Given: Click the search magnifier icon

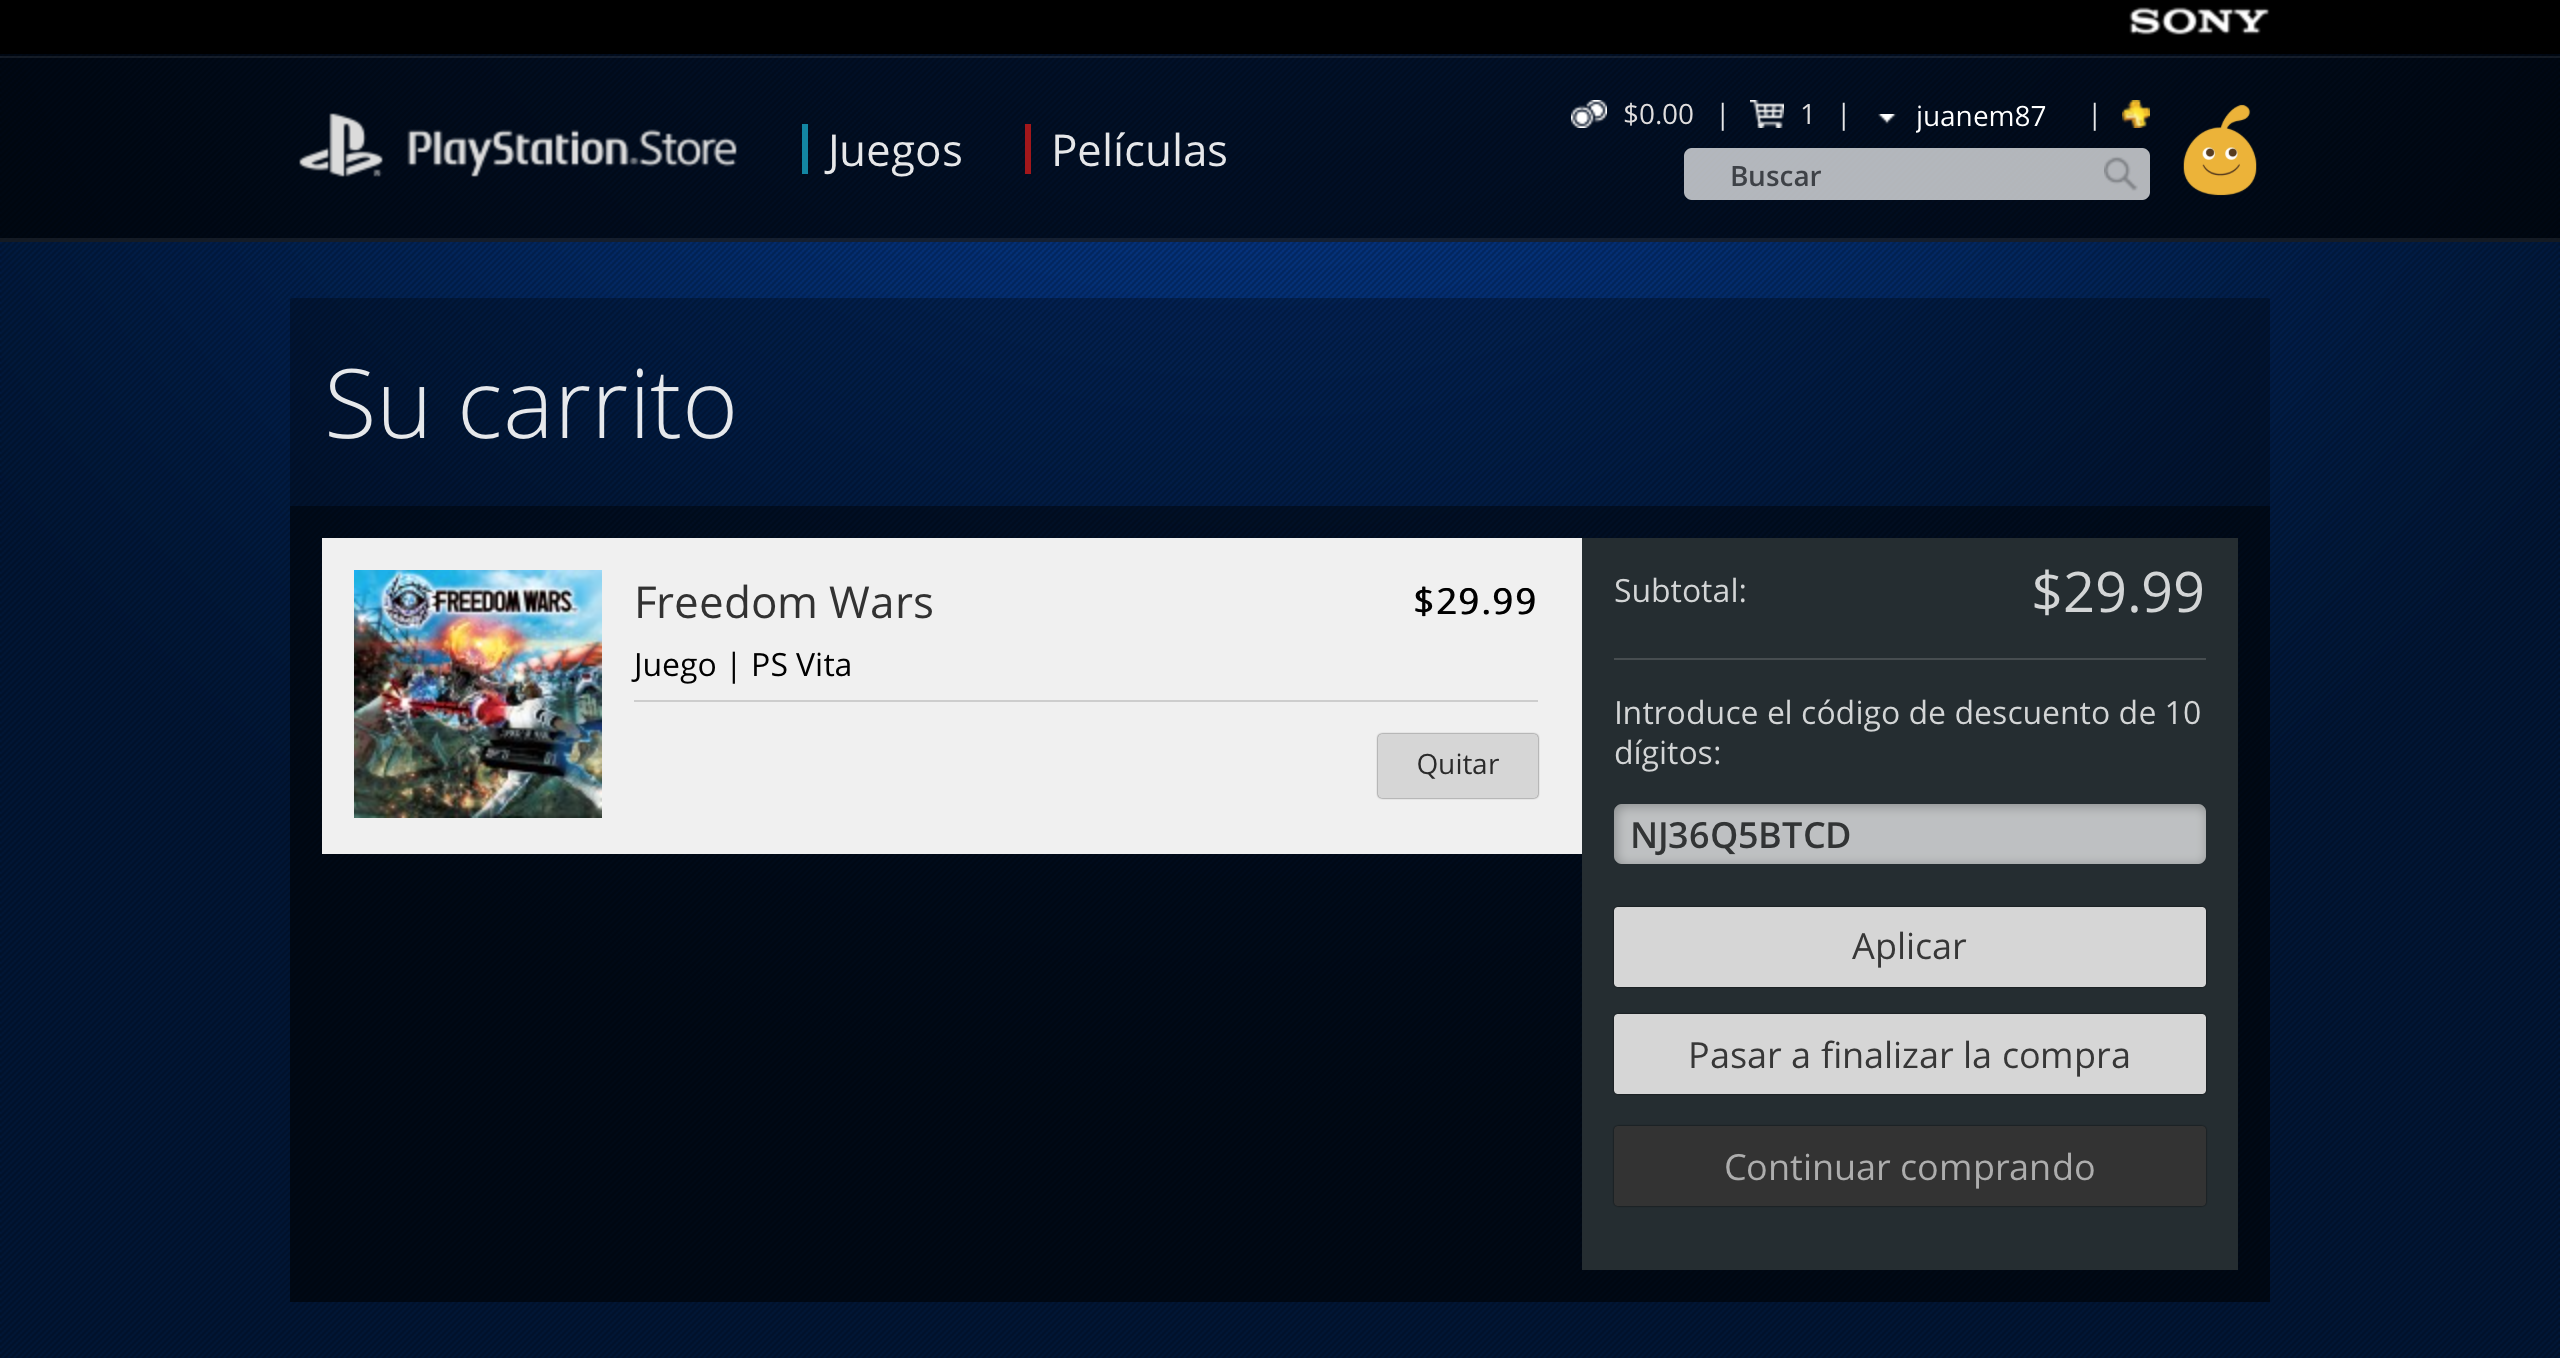Looking at the screenshot, I should coord(2119,174).
